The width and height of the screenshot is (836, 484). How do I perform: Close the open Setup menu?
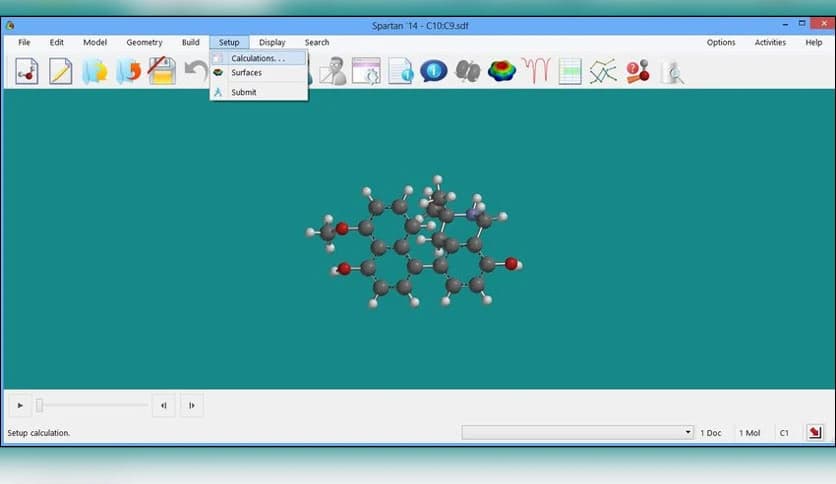(x=229, y=42)
